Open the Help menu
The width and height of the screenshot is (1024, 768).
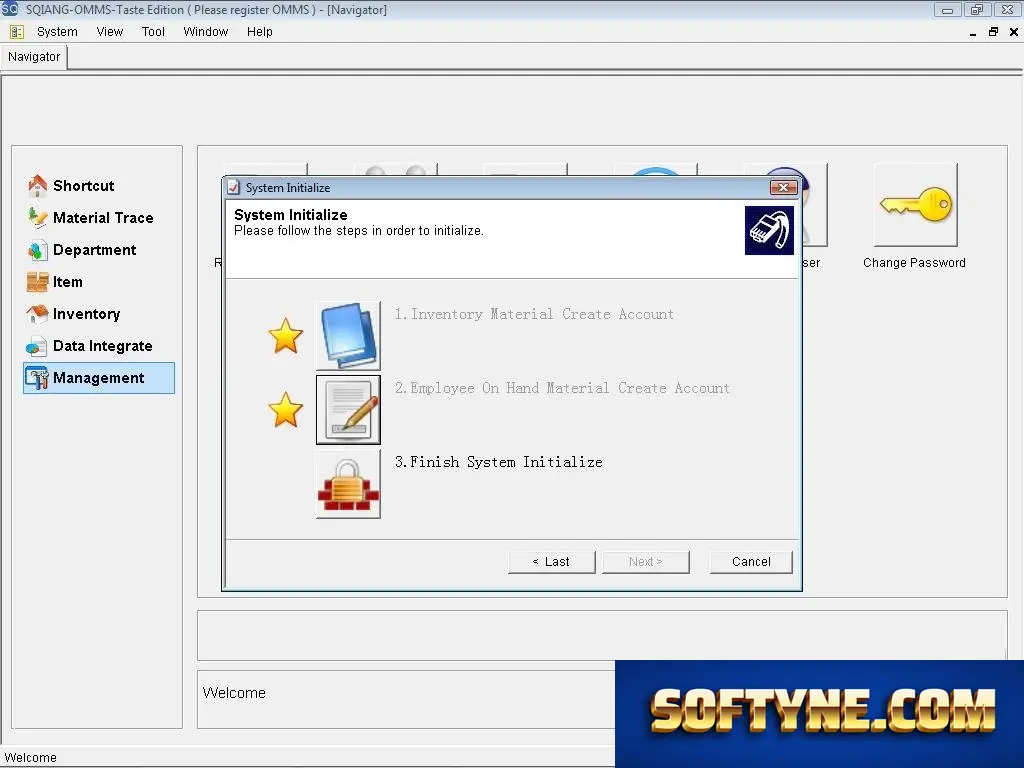259,31
